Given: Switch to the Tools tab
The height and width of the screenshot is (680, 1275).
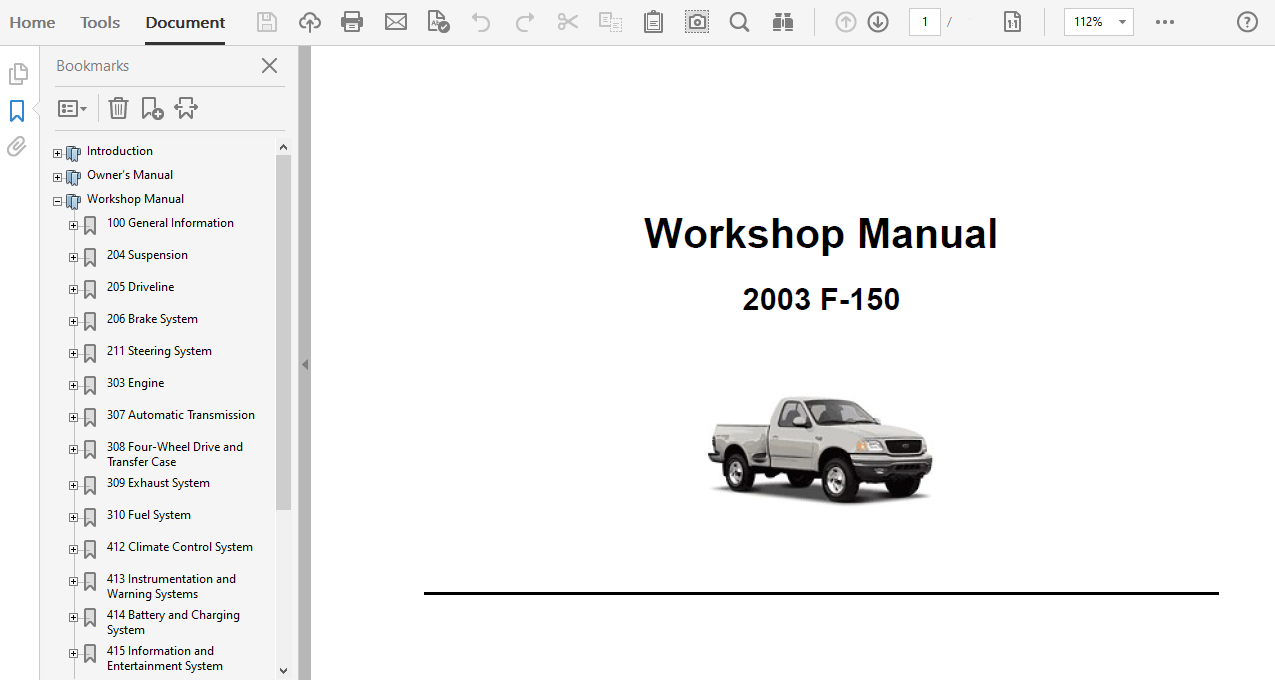Looking at the screenshot, I should coord(100,22).
